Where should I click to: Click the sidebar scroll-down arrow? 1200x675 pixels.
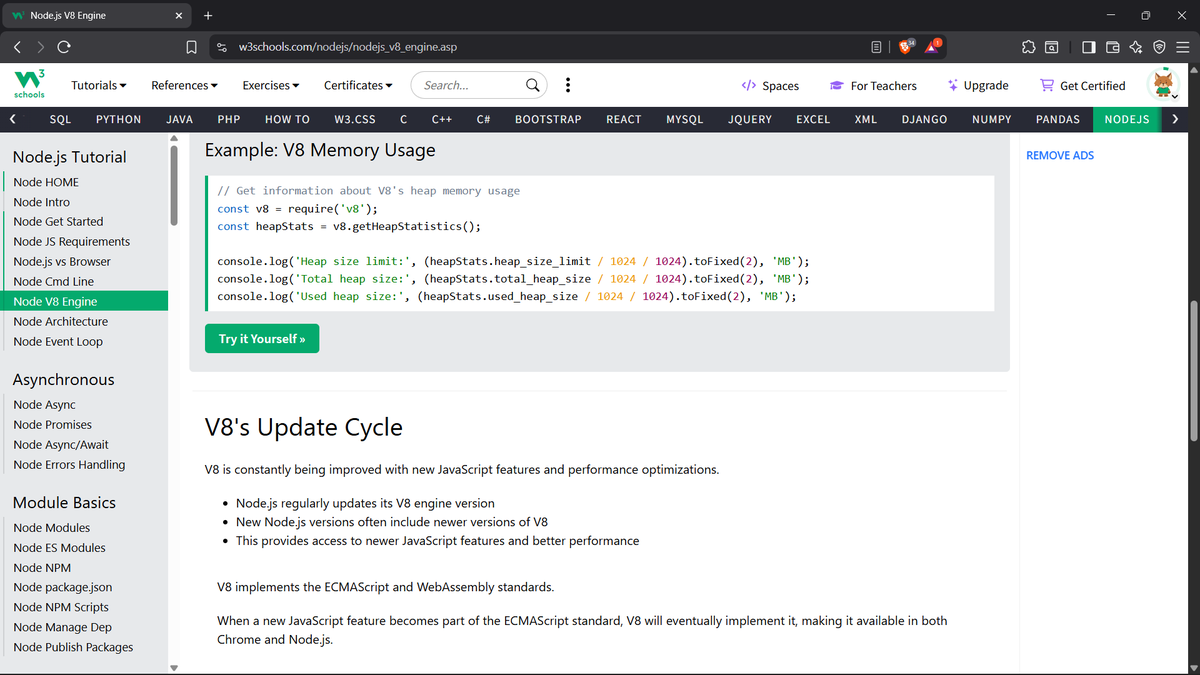click(x=174, y=667)
